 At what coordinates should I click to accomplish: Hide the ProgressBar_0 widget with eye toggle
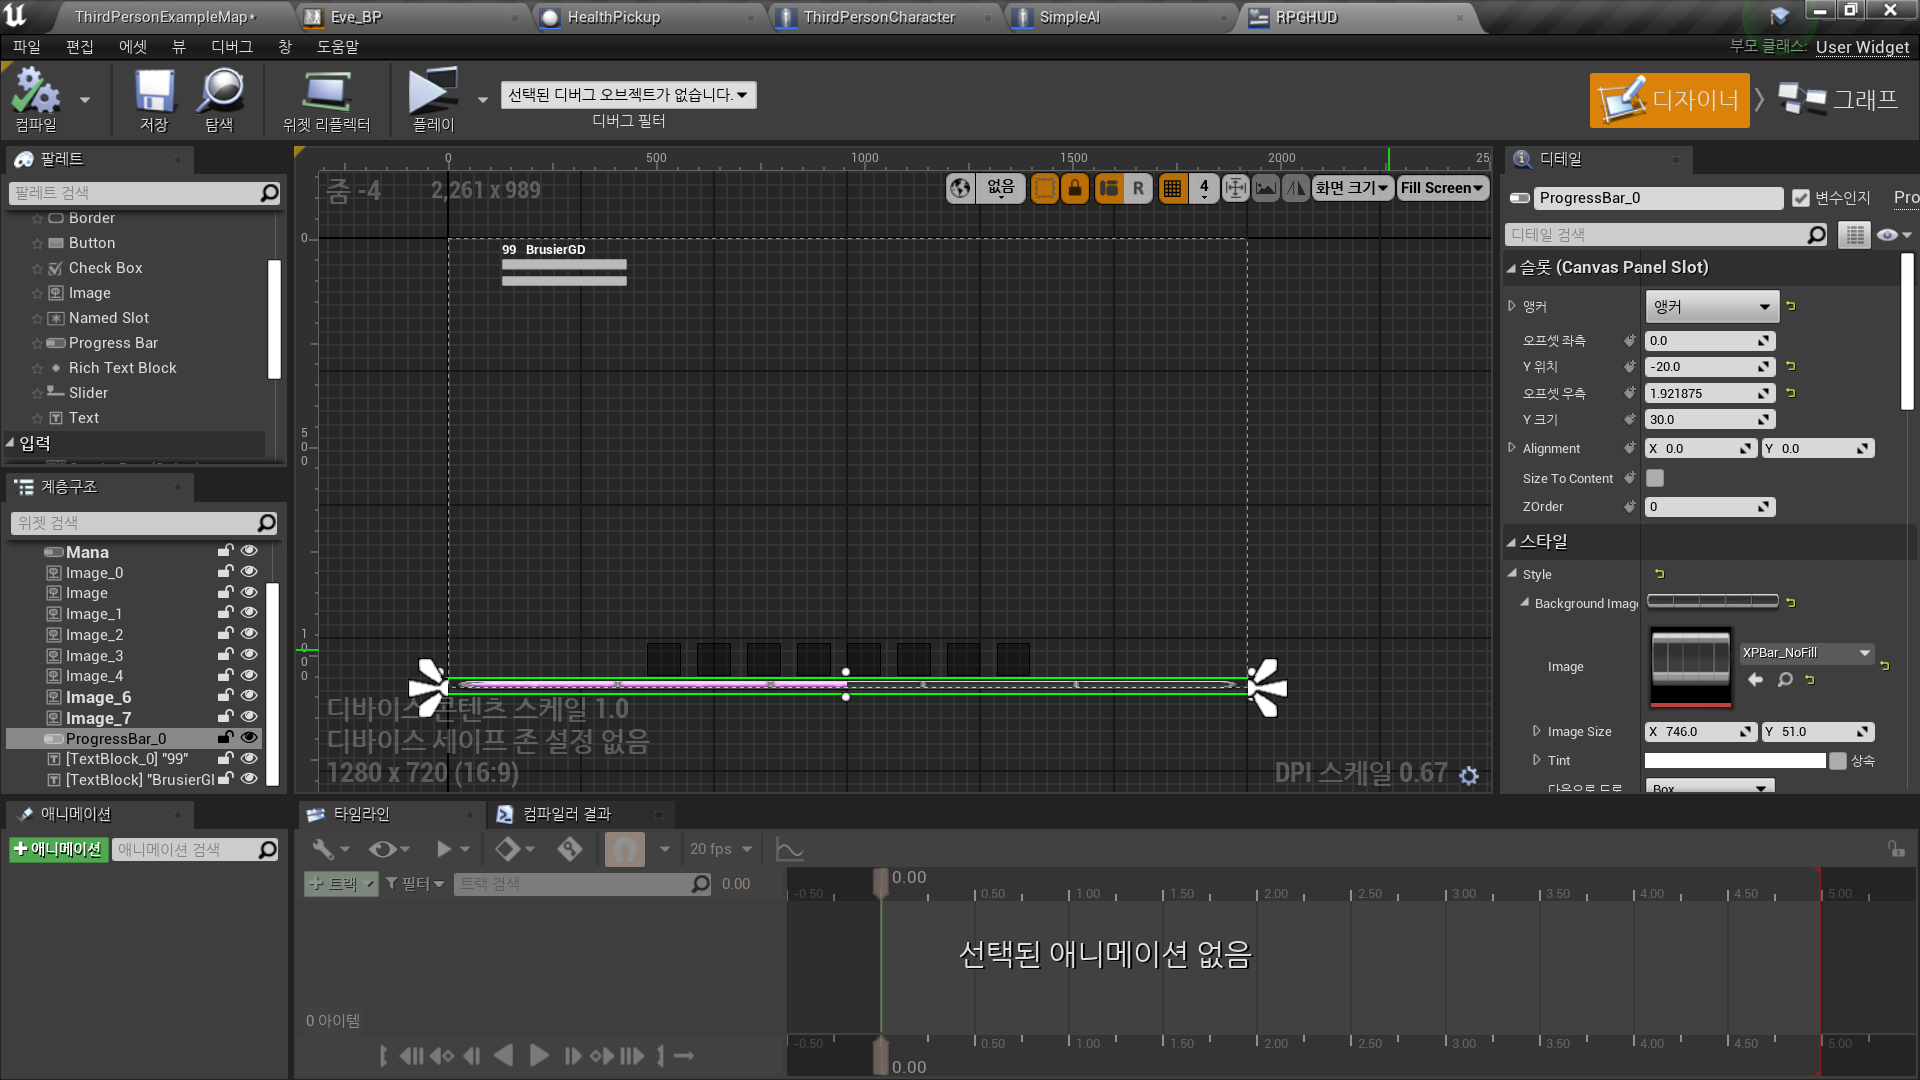click(249, 738)
